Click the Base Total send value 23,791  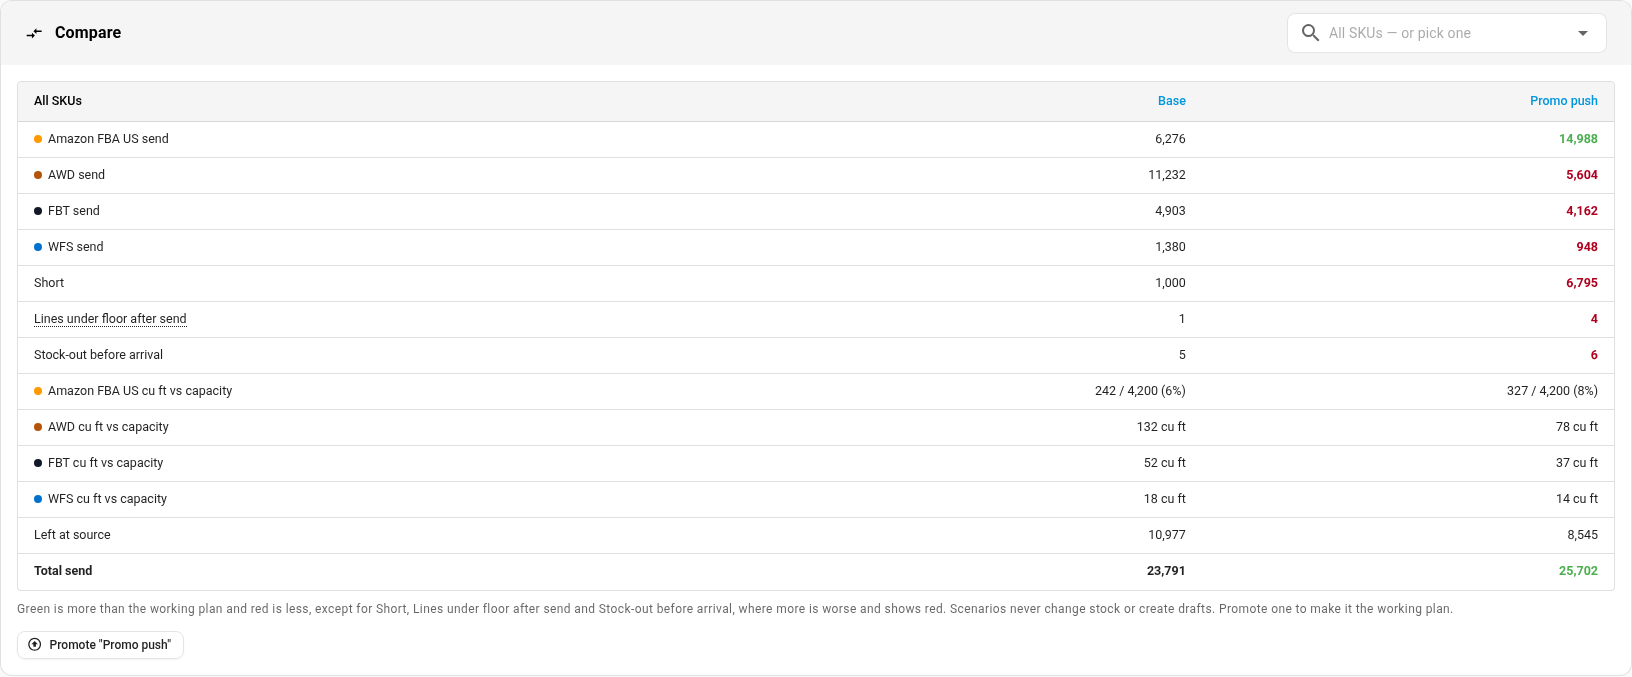tap(1166, 571)
